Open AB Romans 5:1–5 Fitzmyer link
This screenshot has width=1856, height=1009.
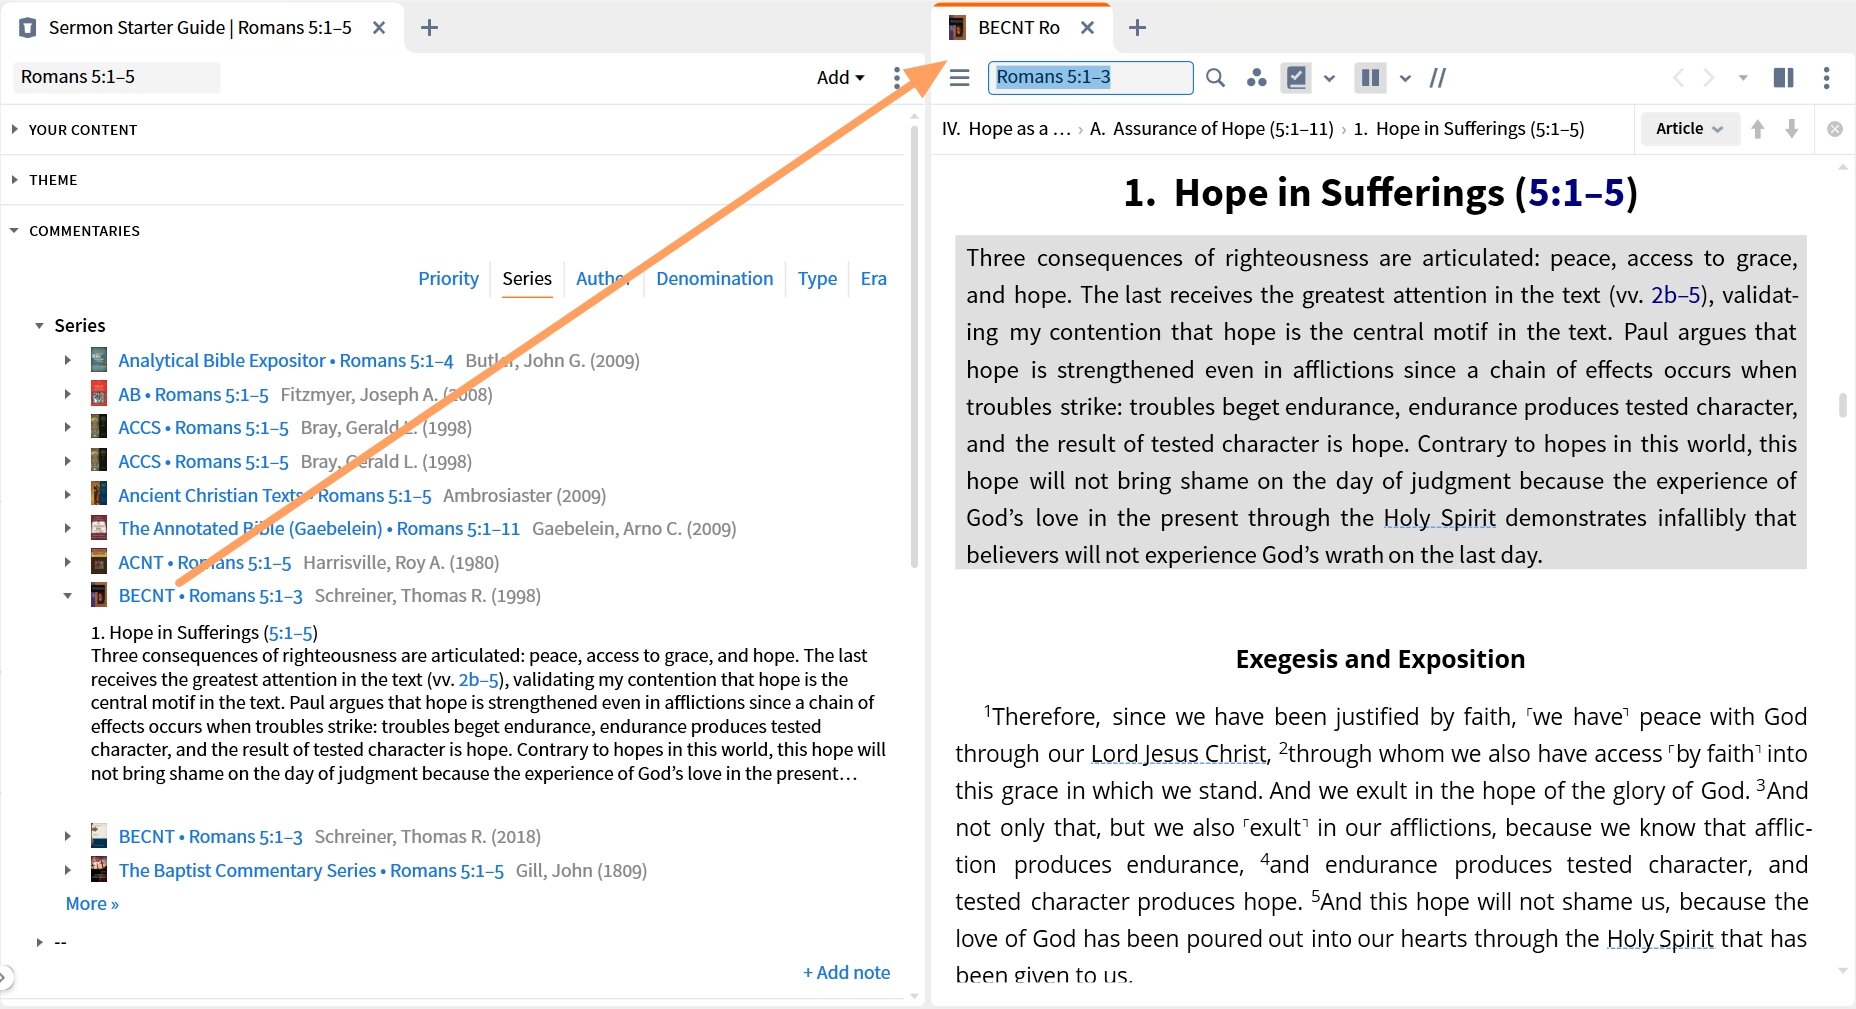193,395
